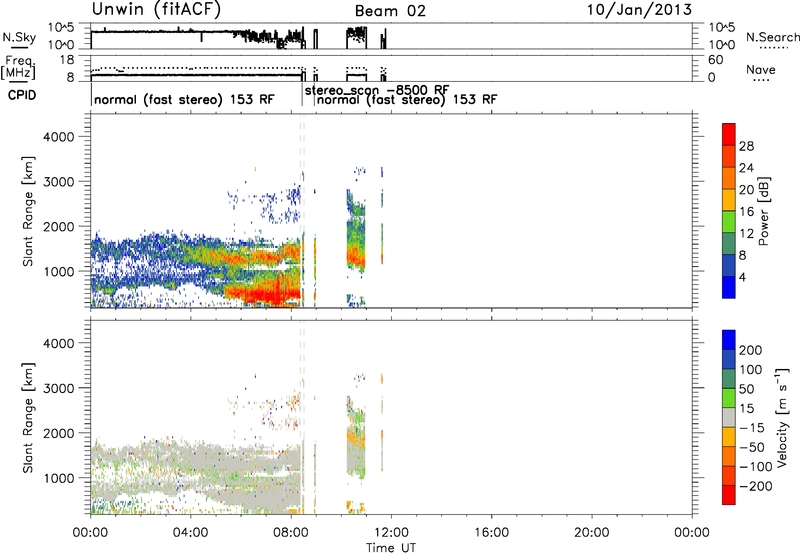Click the "Beam 02" heading
The image size is (800, 554).
point(390,11)
